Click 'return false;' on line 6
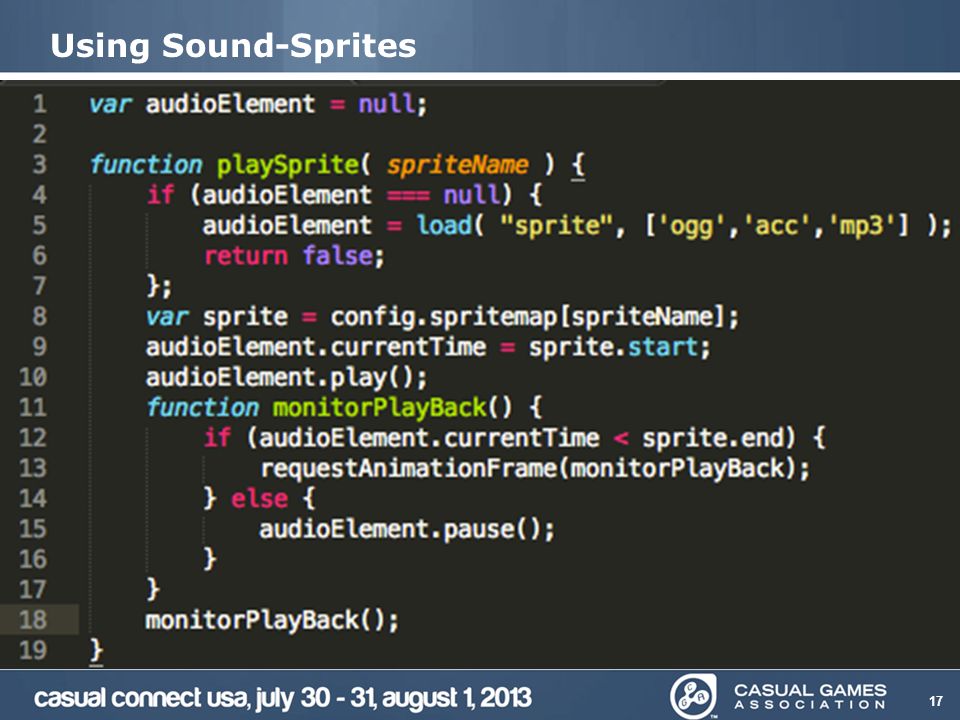Viewport: 960px width, 720px height. coord(294,256)
